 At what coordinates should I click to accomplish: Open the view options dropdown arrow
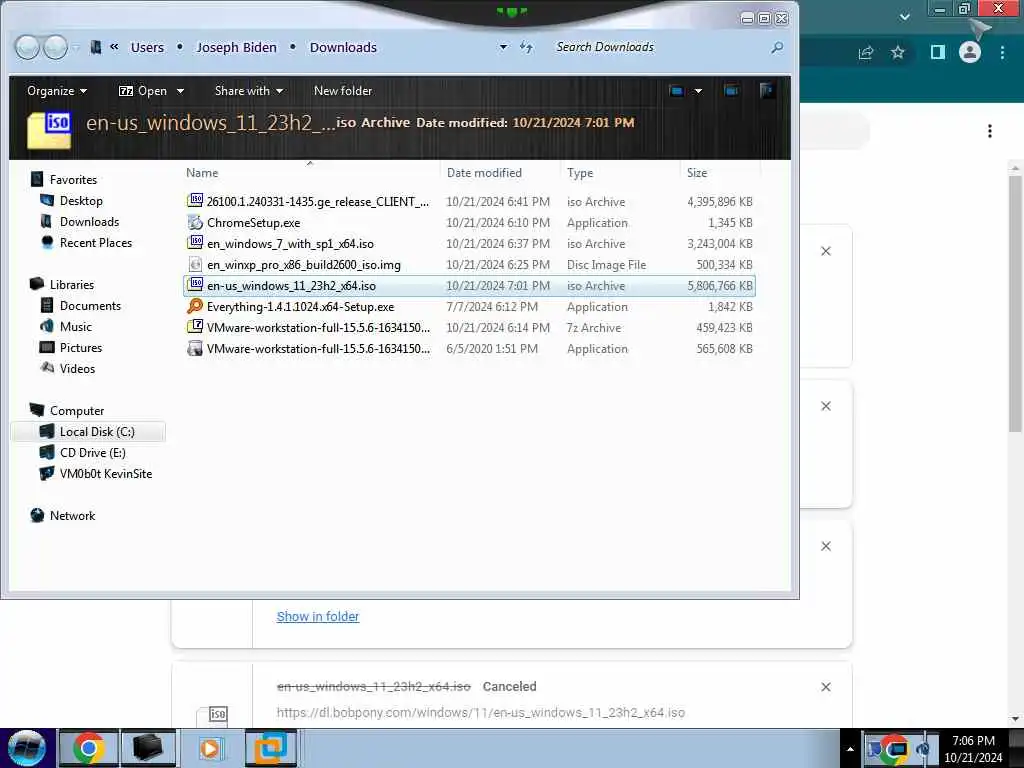698,91
